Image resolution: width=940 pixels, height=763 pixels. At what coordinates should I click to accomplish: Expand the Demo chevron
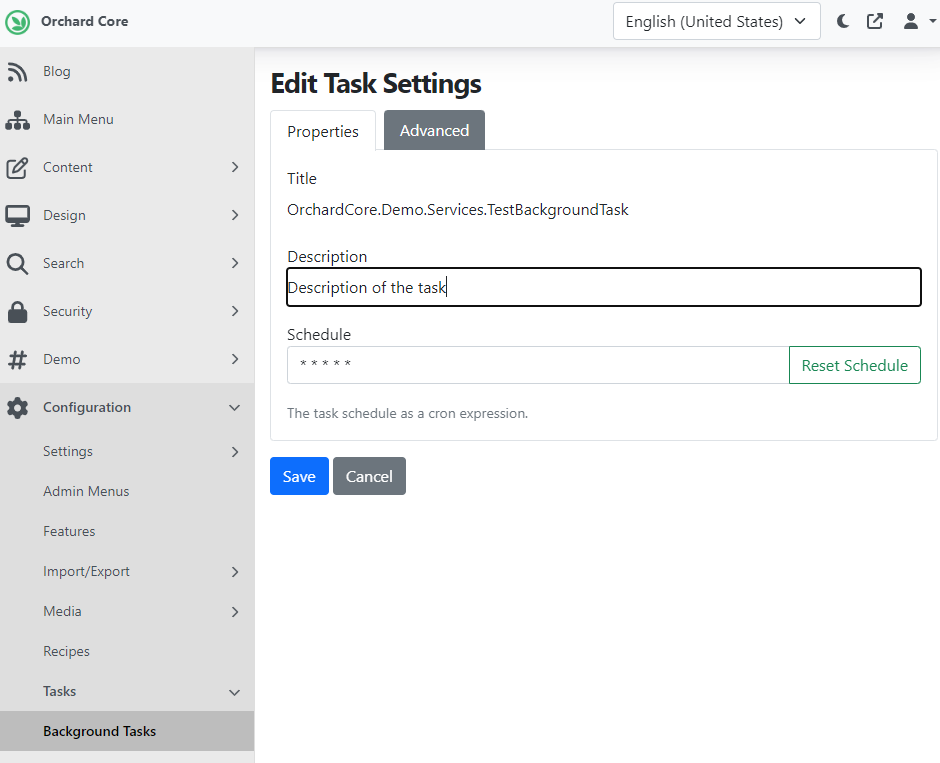[x=235, y=359]
